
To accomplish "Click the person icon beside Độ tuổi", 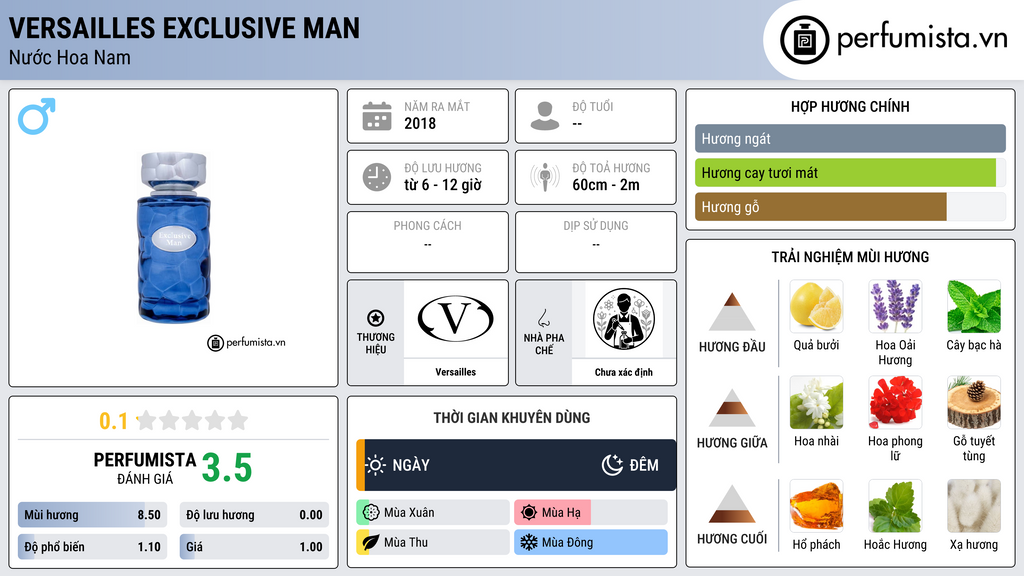I will pyautogui.click(x=545, y=116).
